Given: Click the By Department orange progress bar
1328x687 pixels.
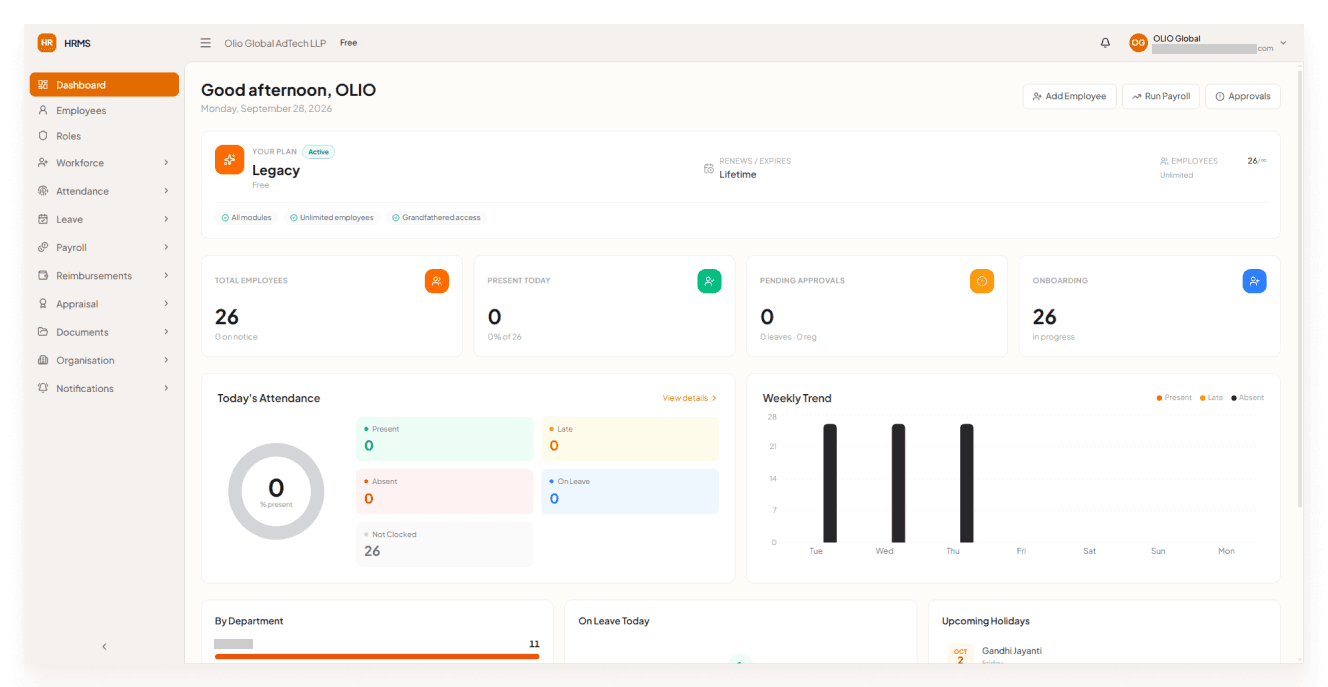Looking at the screenshot, I should (377, 657).
